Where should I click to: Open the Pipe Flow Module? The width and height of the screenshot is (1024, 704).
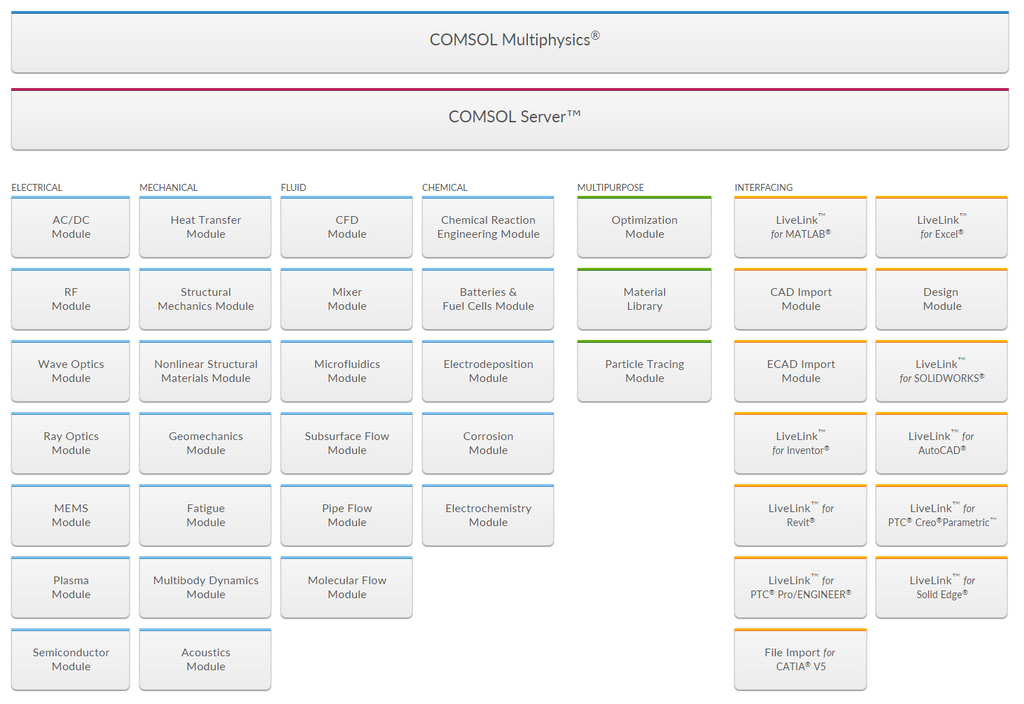(347, 515)
